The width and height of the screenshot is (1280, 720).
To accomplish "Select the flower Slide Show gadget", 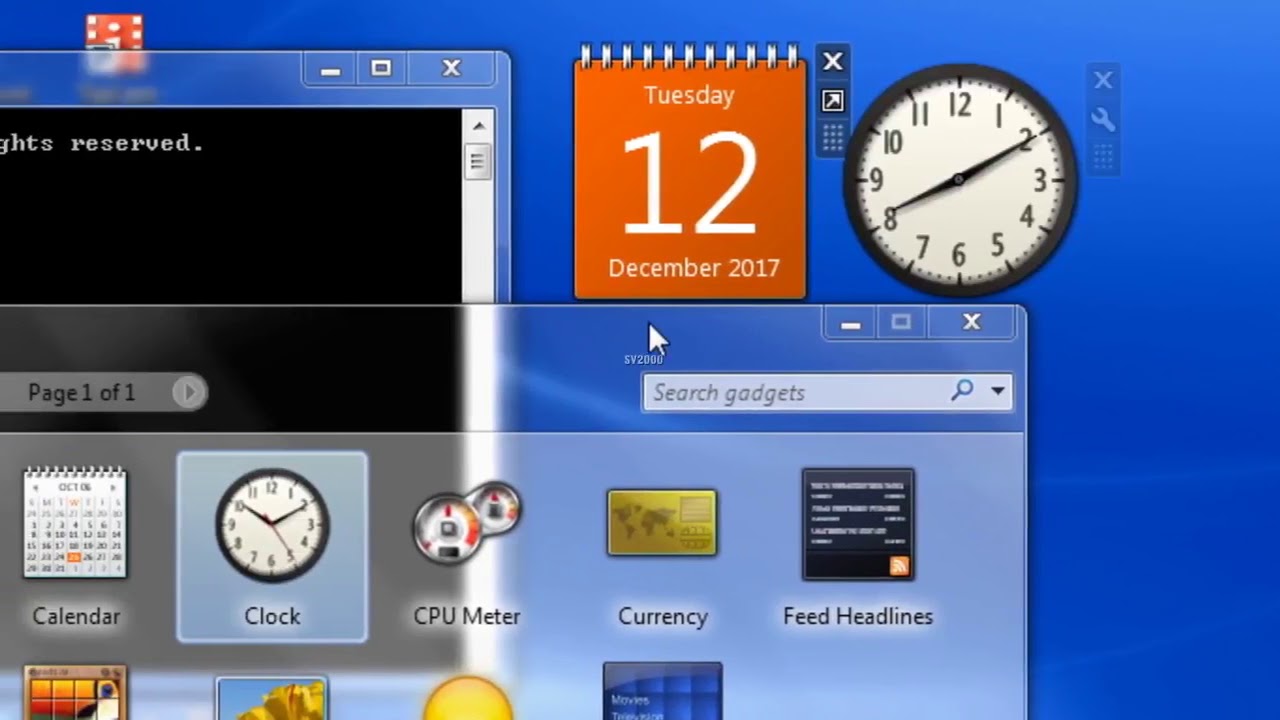I will (x=272, y=698).
